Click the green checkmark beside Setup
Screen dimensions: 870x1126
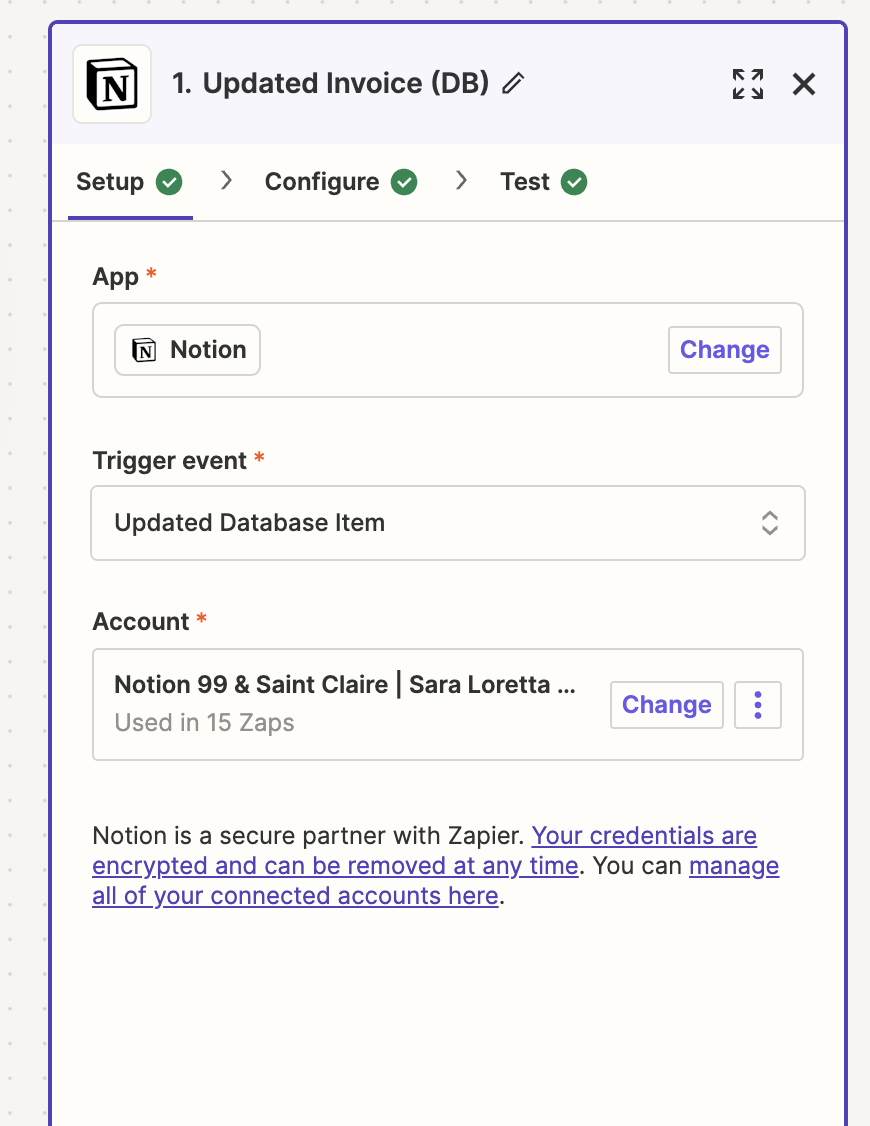(x=169, y=182)
